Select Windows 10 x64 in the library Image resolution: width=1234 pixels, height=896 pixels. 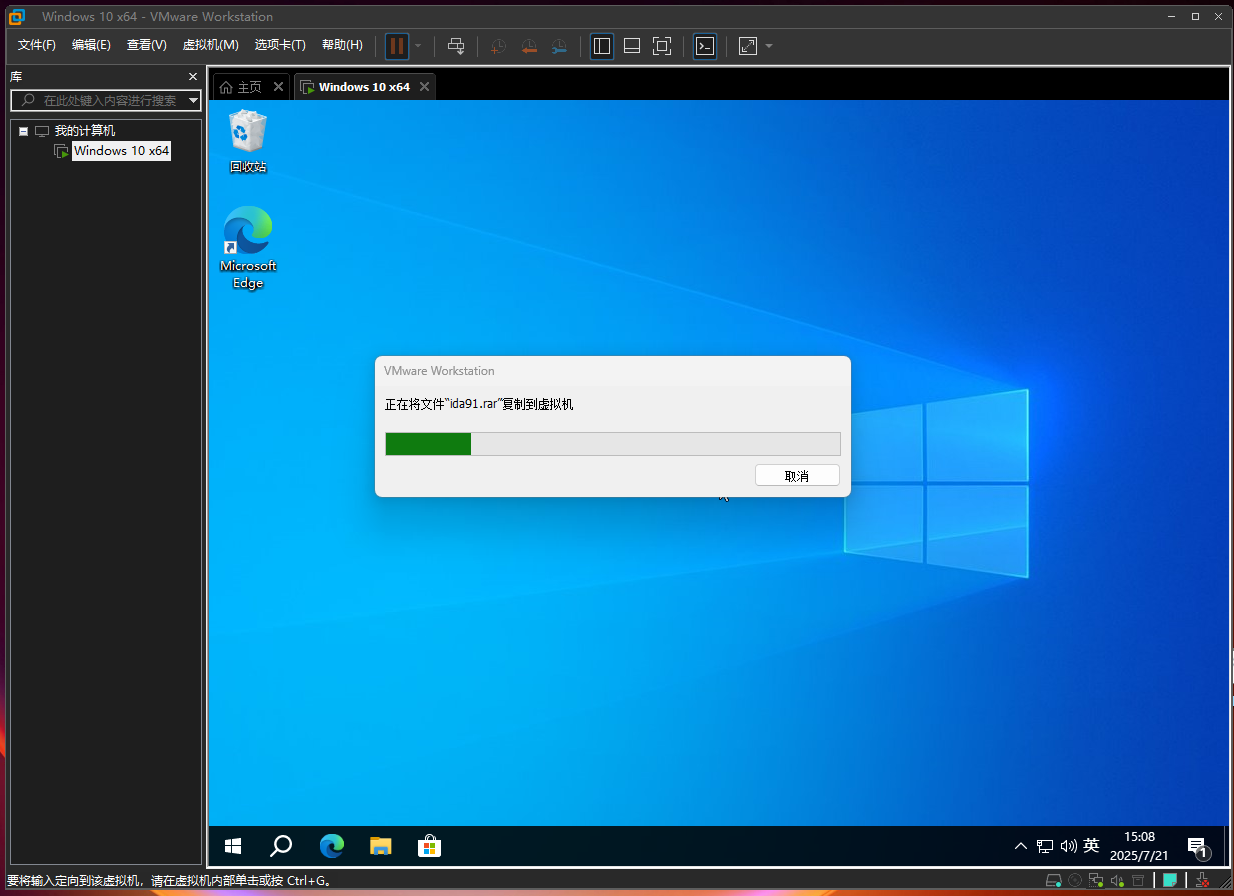pyautogui.click(x=121, y=151)
